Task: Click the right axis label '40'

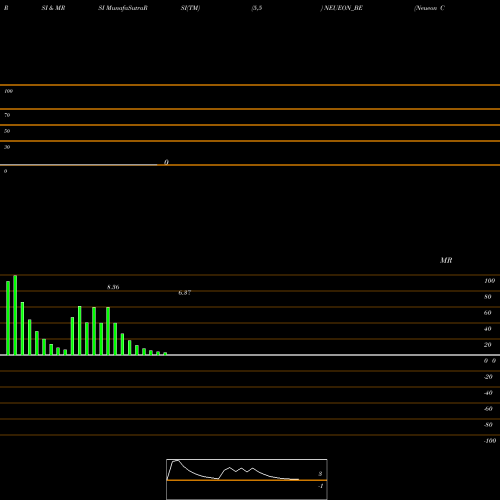Action: pos(487,329)
